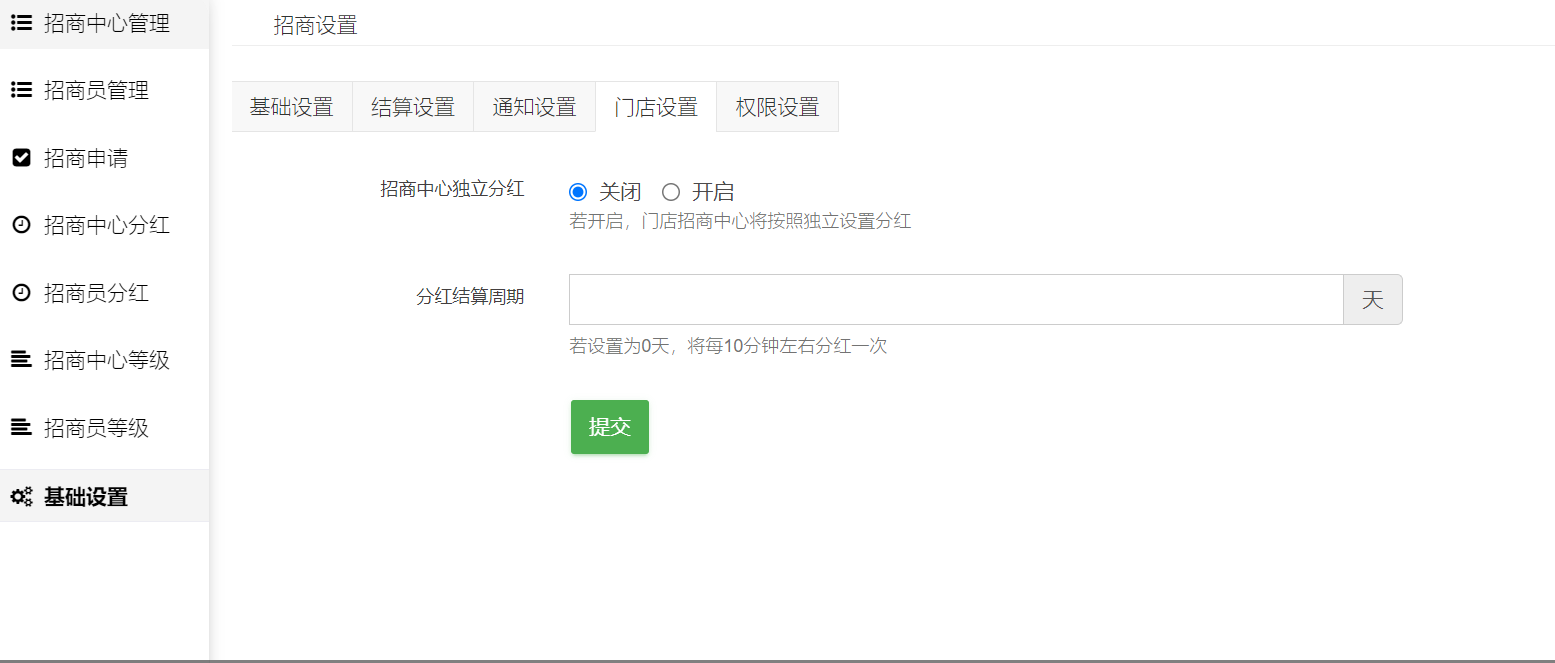
Task: Enable the 开启 radio option
Action: [x=671, y=192]
